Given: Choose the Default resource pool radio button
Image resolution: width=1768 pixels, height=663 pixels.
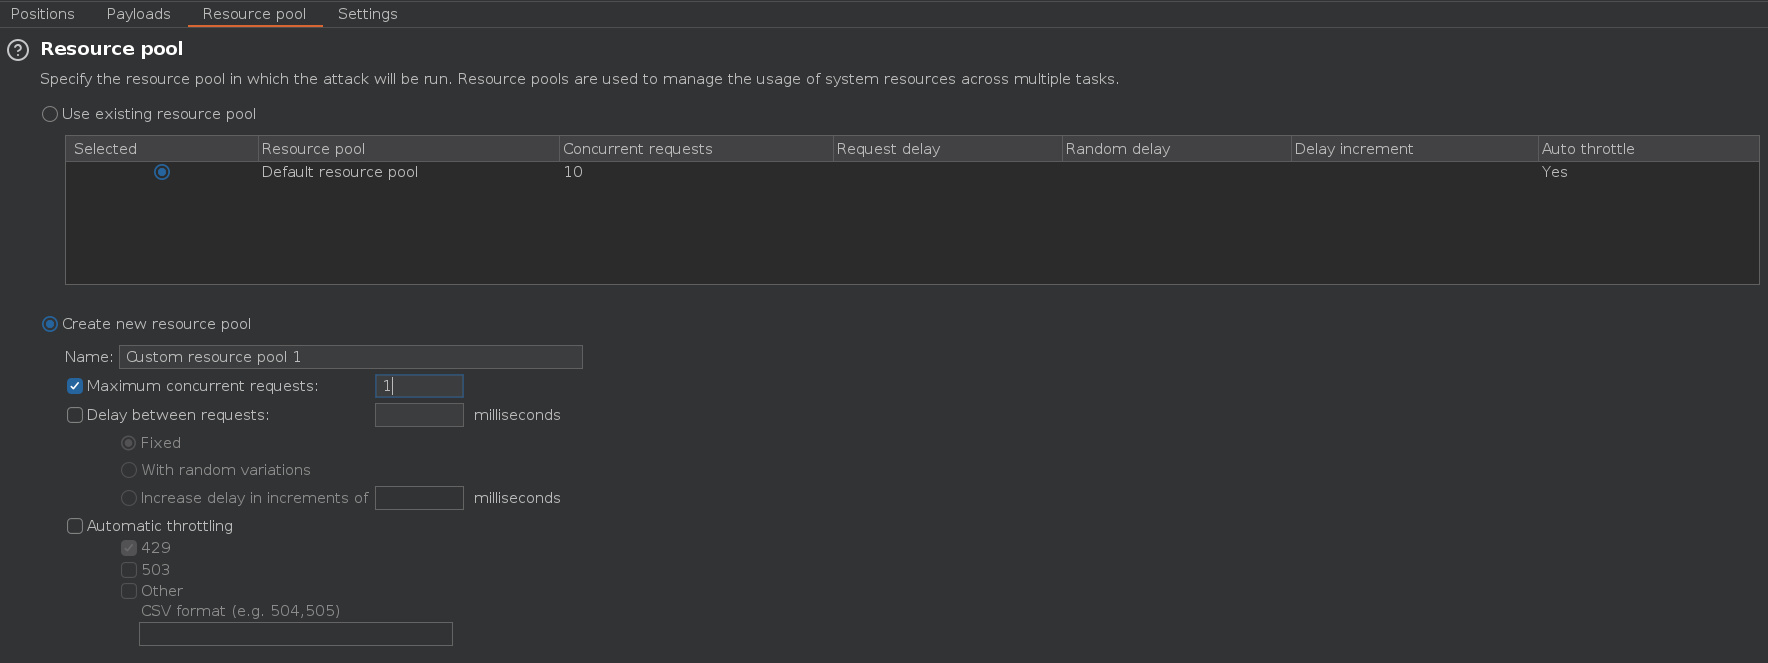Looking at the screenshot, I should point(162,172).
